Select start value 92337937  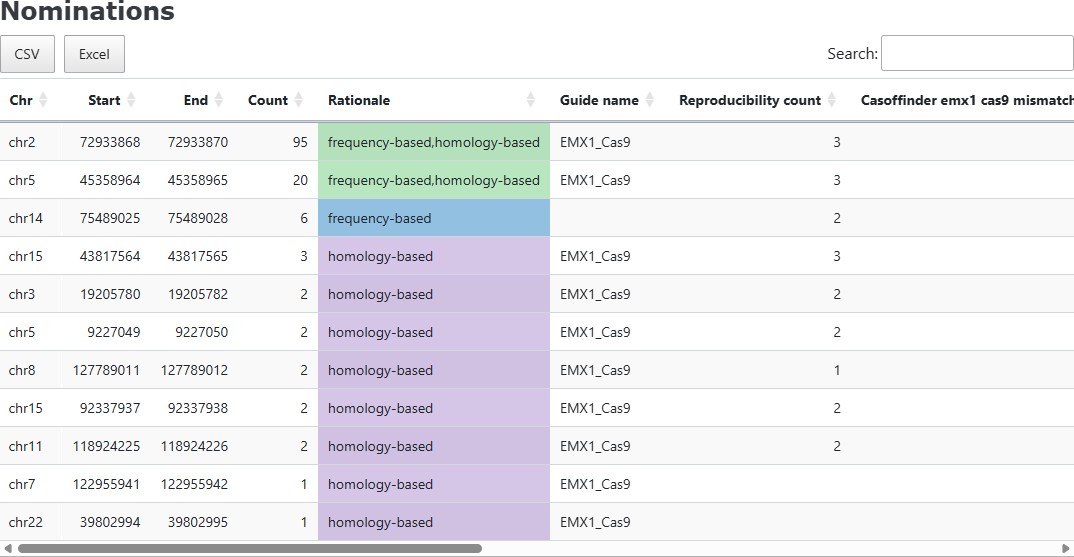[x=110, y=408]
